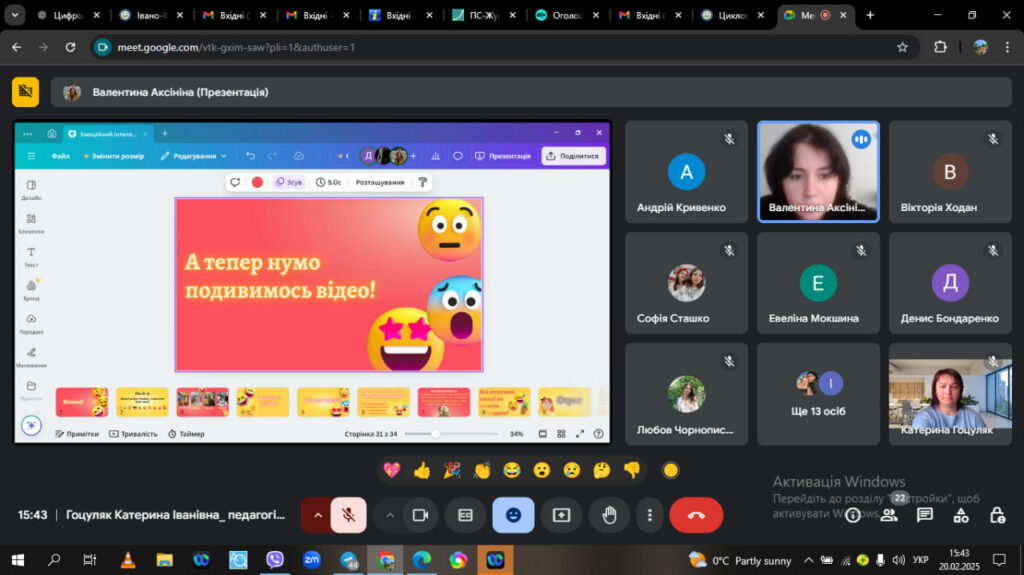The image size is (1024, 575).
Task: Open the activities shapes icon
Action: coord(961,515)
